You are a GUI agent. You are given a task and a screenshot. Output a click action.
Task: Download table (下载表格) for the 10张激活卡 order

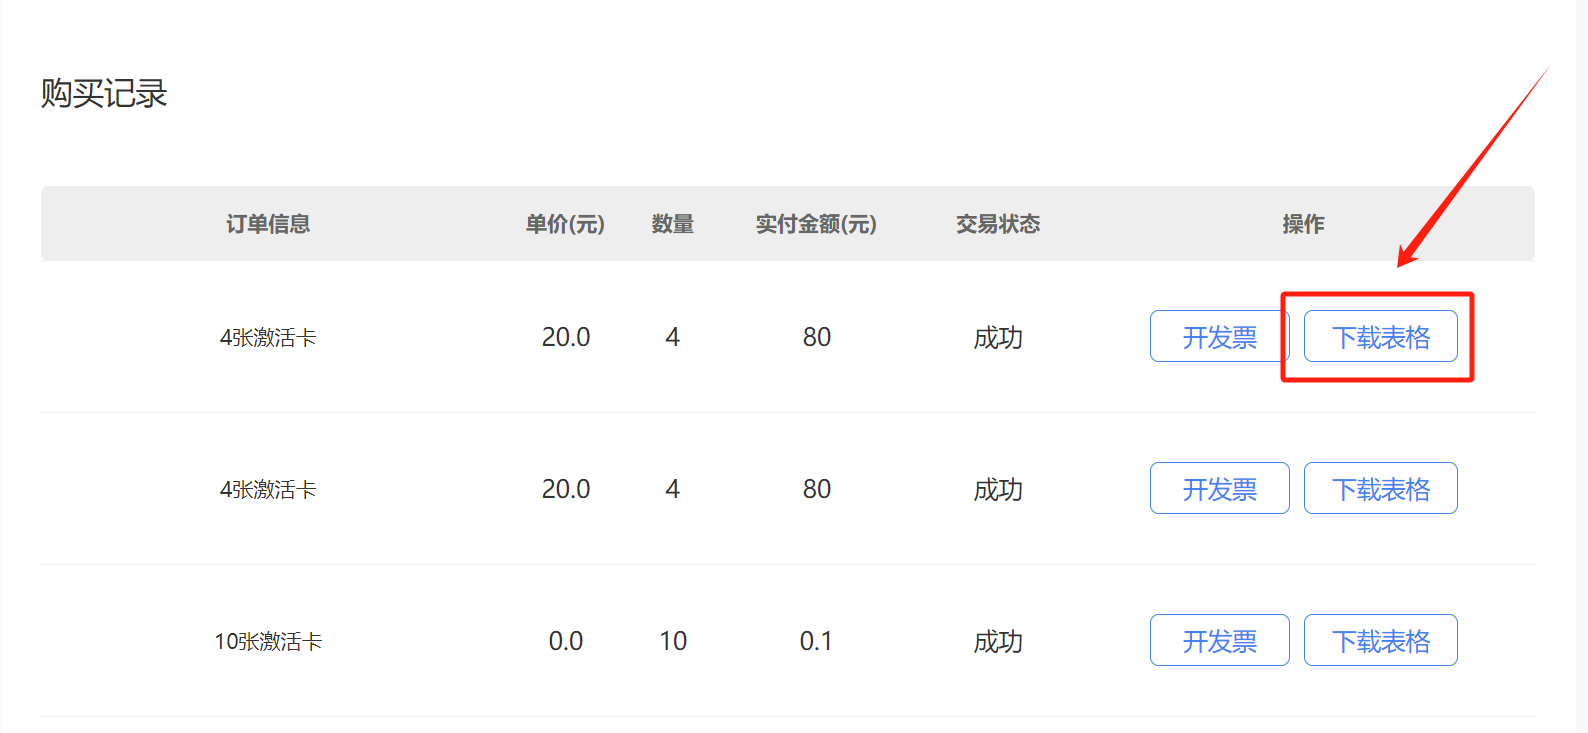(1380, 641)
